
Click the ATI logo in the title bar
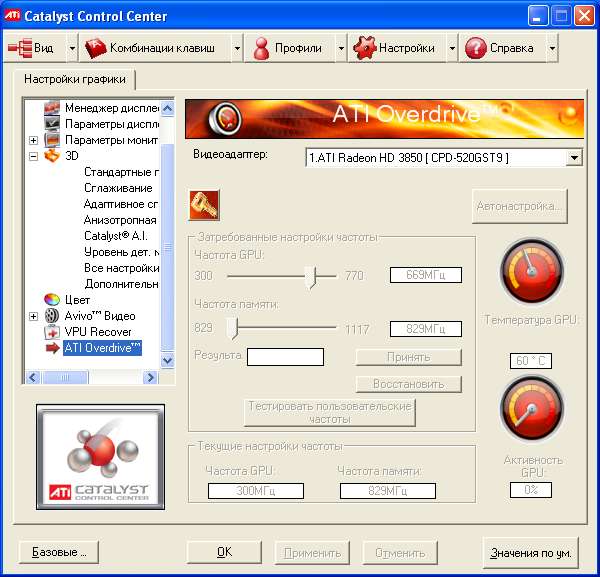click(x=12, y=15)
